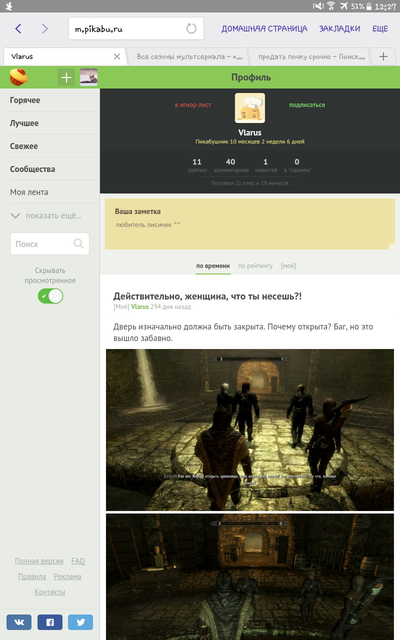Viewport: 400px width, 640px height.
Task: Switch to 'по рейтингу' sorting tab
Action: [255, 266]
